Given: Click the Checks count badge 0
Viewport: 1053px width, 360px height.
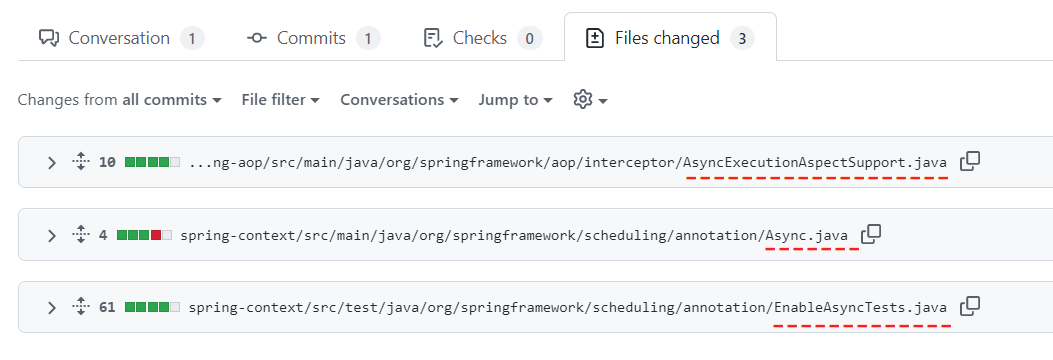Looking at the screenshot, I should click(529, 38).
